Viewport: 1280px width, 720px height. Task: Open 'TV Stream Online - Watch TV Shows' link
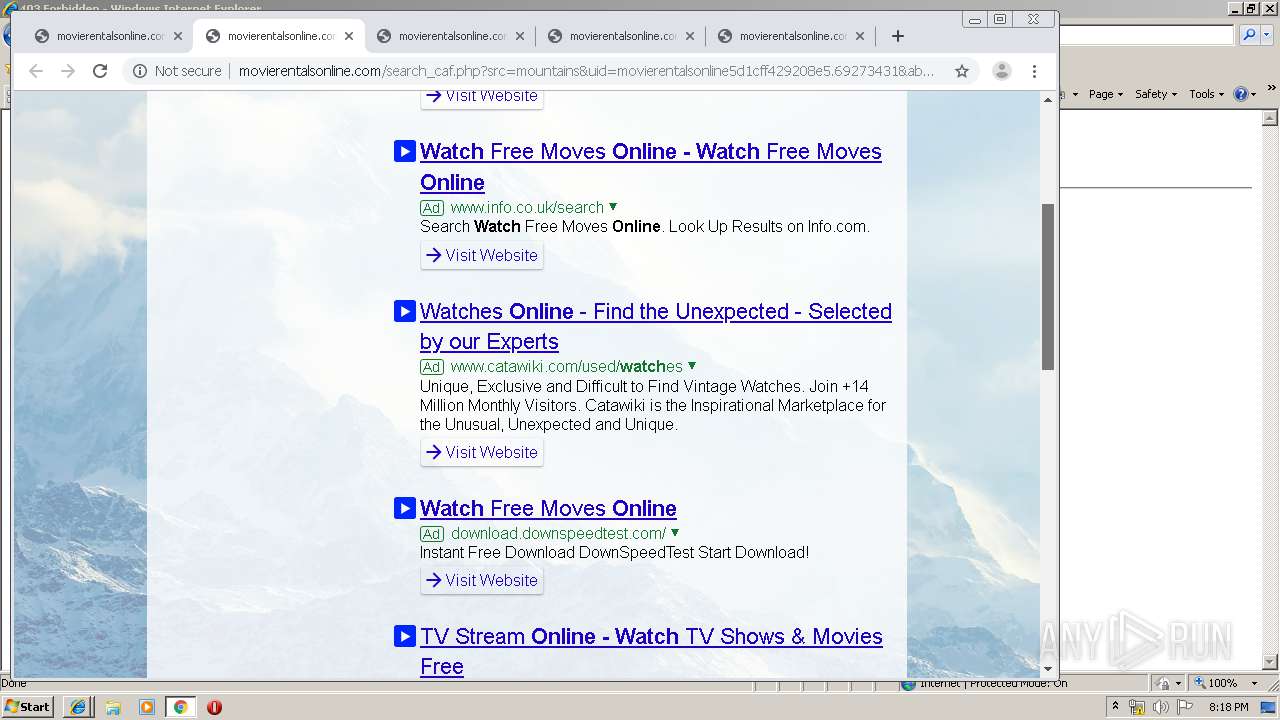(x=651, y=651)
